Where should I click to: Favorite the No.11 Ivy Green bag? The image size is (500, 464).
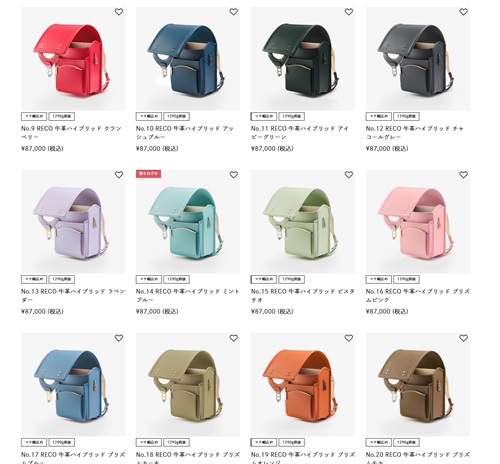coord(349,12)
